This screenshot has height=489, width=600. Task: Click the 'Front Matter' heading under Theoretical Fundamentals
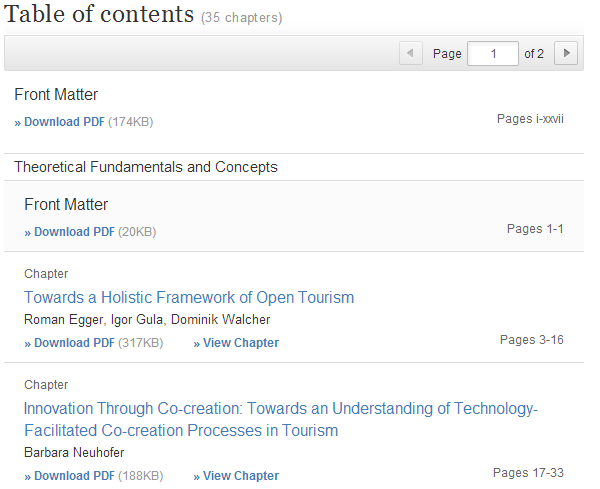pyautogui.click(x=66, y=205)
